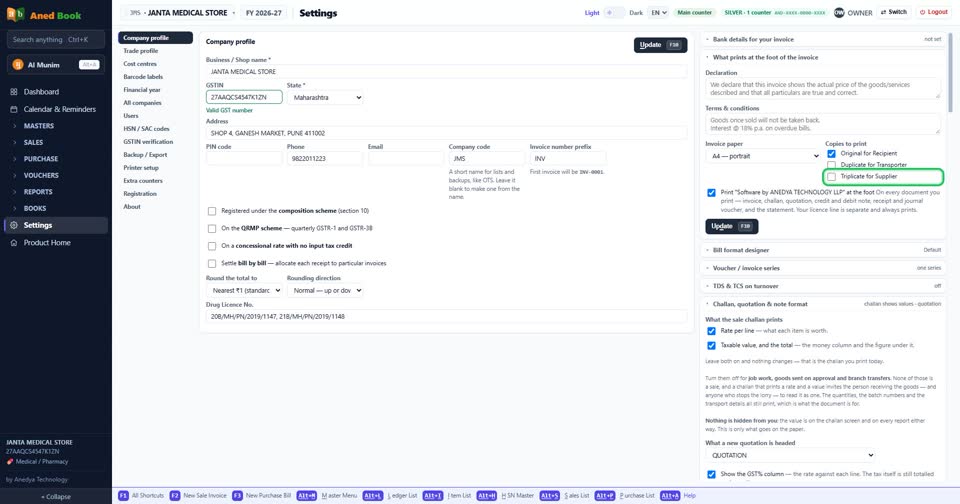Uncheck Original for Recipient copy
The image size is (960, 504).
(x=831, y=154)
